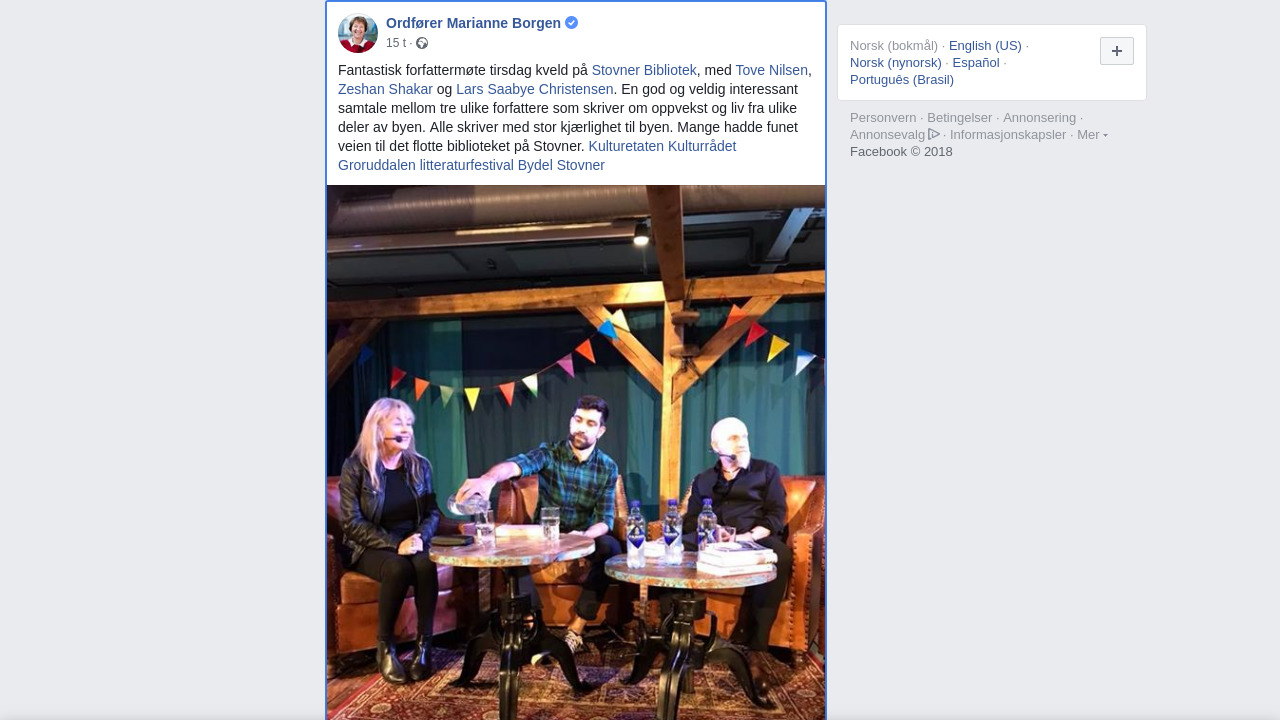Switch language to Español

point(976,62)
